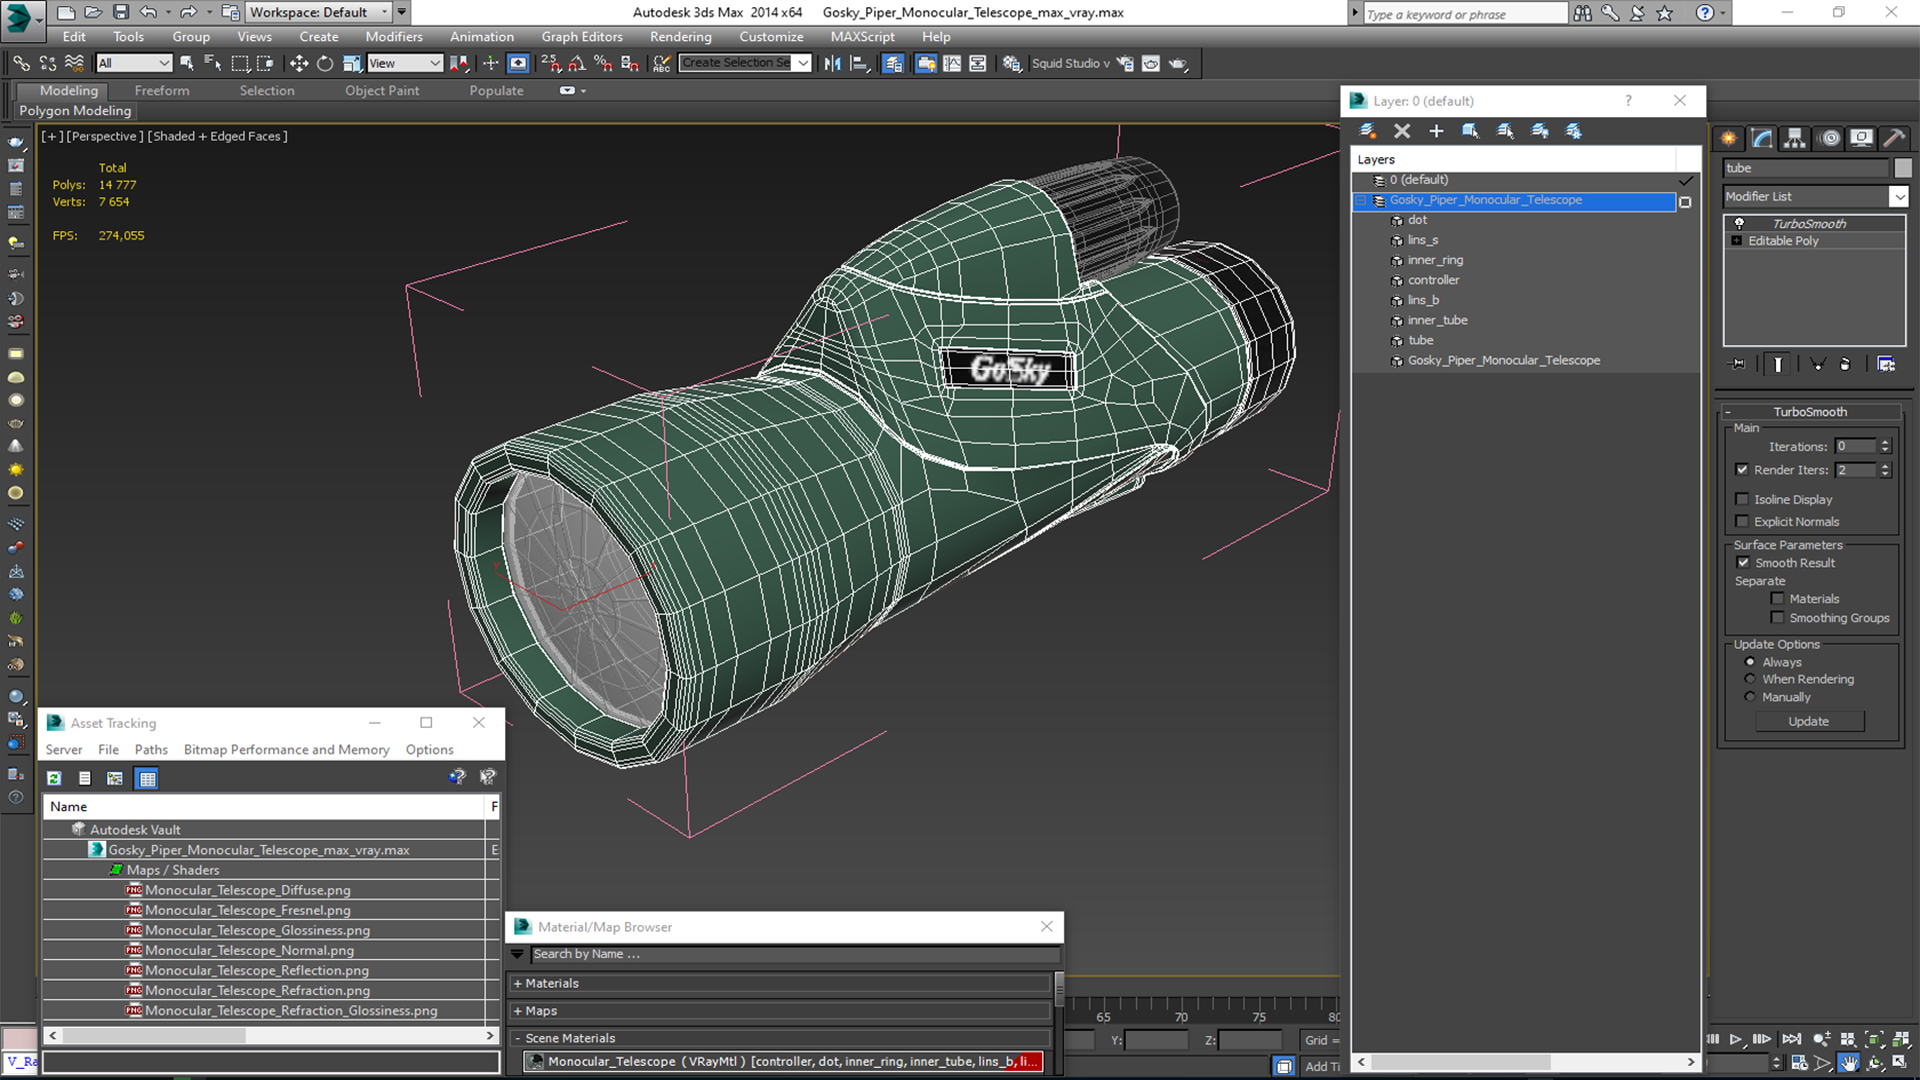Click the plus icon in Layers toolbar

click(x=1436, y=131)
